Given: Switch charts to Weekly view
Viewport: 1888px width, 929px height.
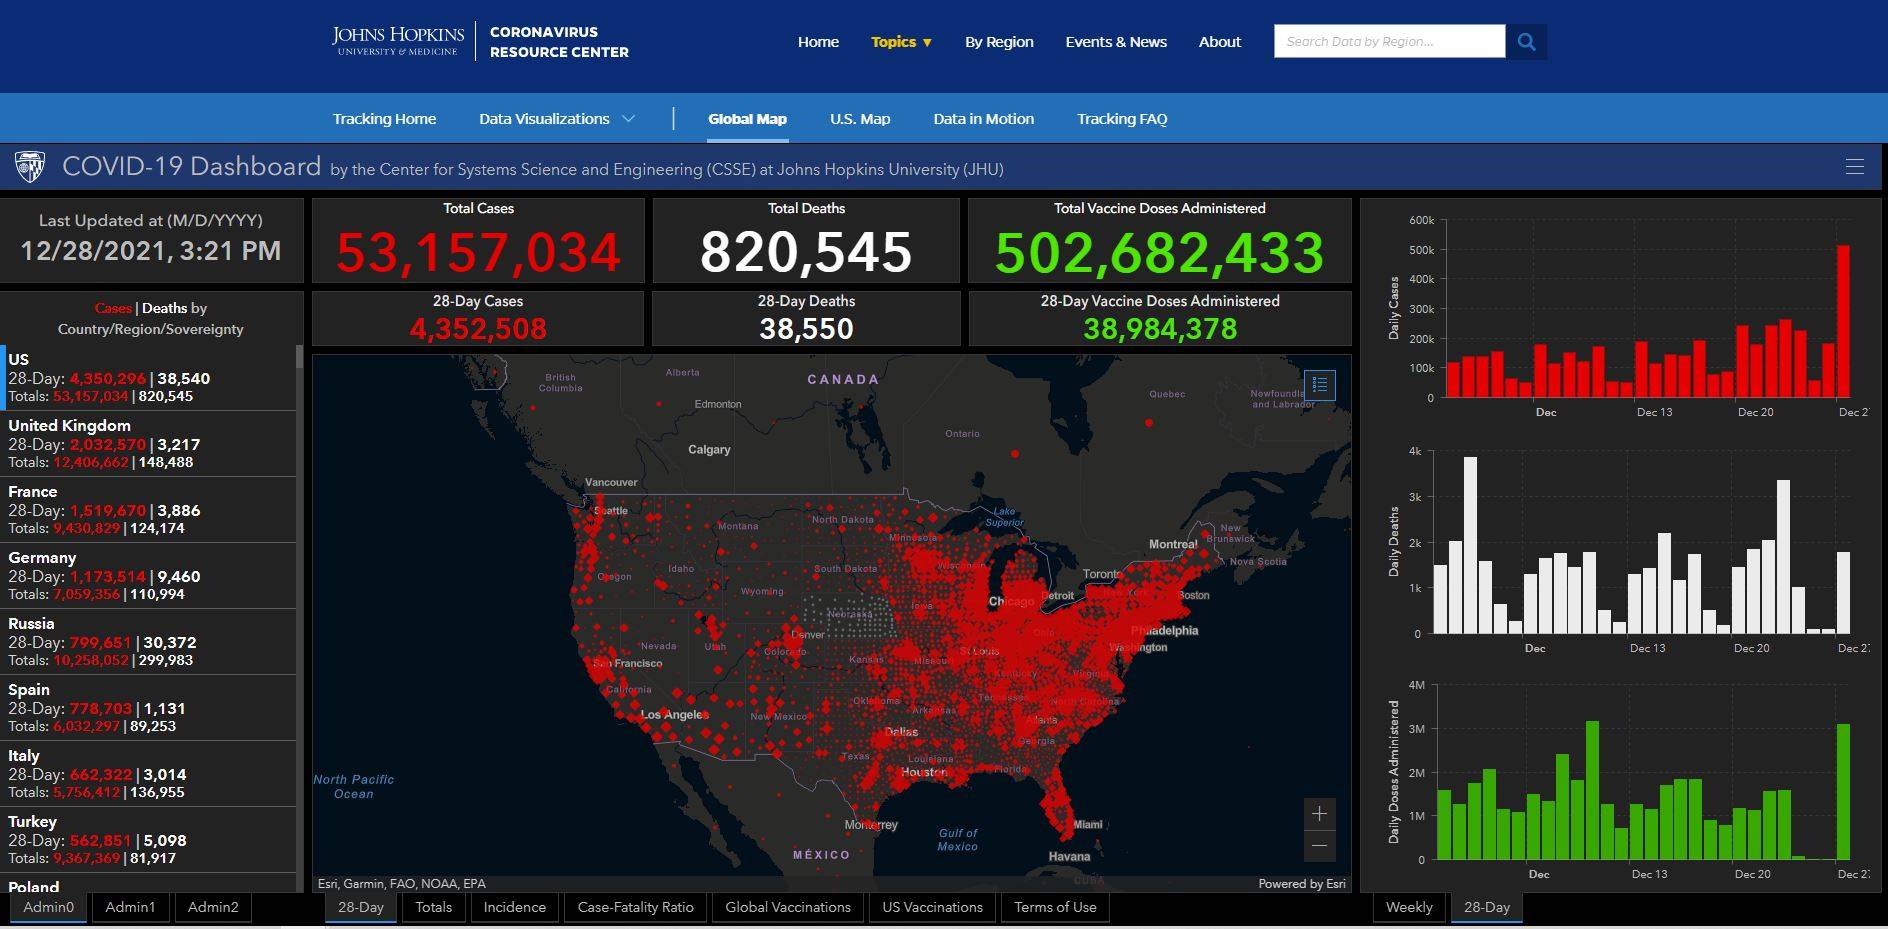Looking at the screenshot, I should [1409, 907].
